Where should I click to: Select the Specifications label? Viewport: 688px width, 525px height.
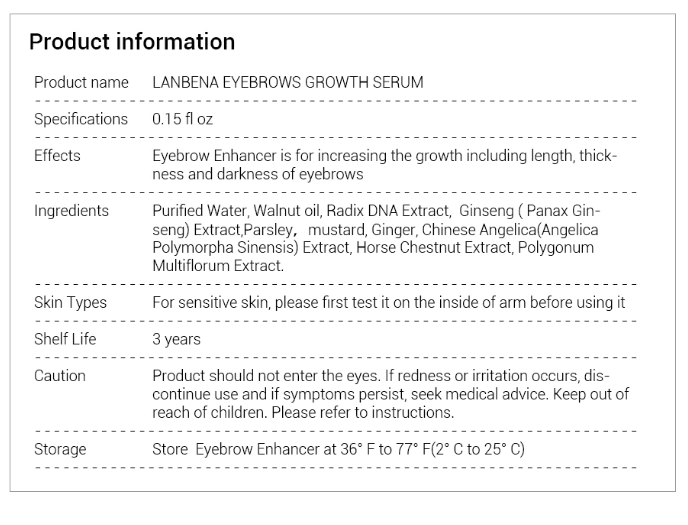point(81,119)
